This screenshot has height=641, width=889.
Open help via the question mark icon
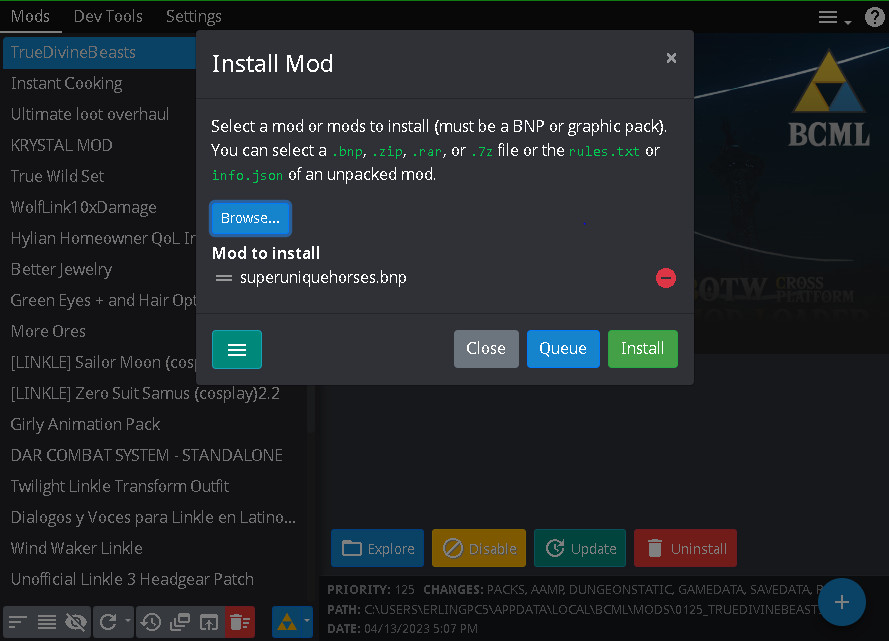pyautogui.click(x=873, y=17)
